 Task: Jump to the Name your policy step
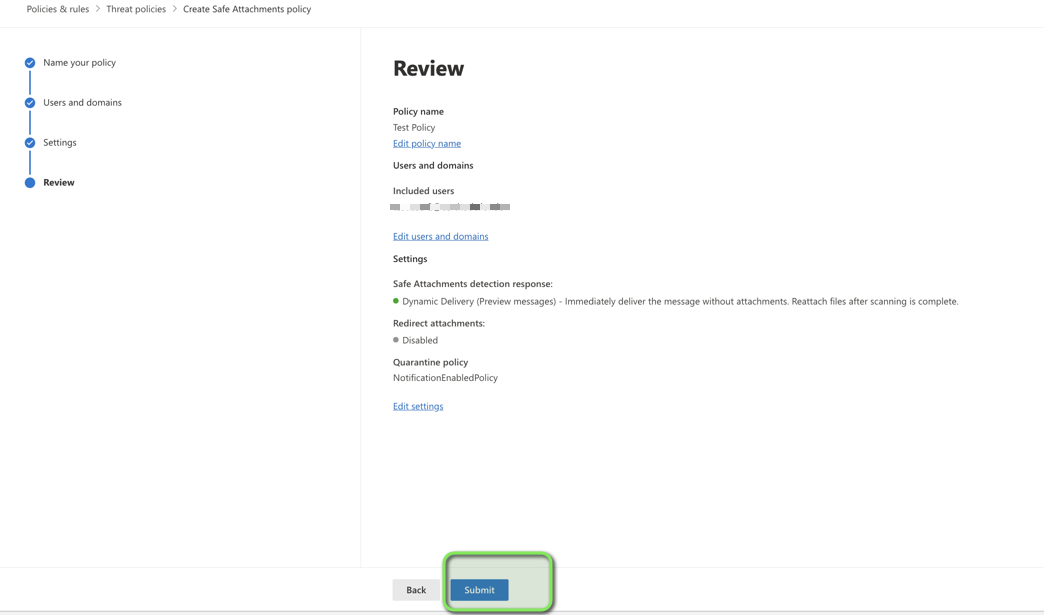(79, 63)
